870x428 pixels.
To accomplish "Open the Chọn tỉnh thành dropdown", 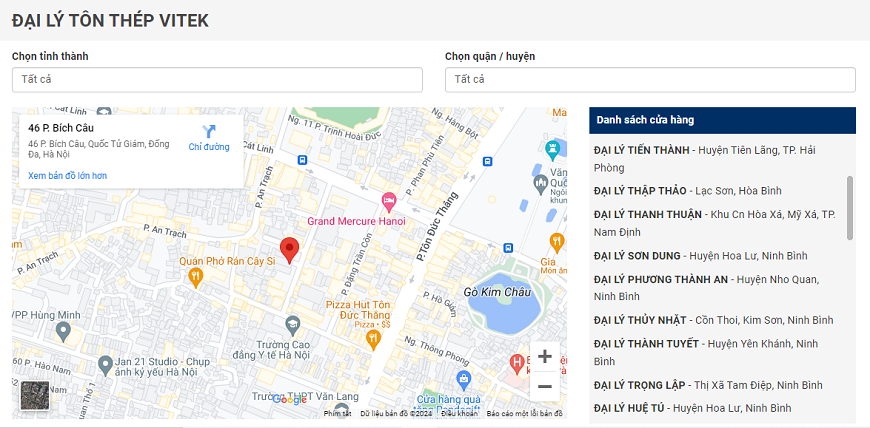I will (217, 79).
